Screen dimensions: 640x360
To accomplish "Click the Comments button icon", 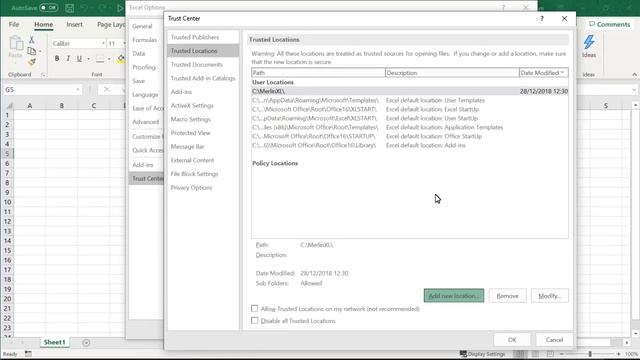I will [592, 24].
